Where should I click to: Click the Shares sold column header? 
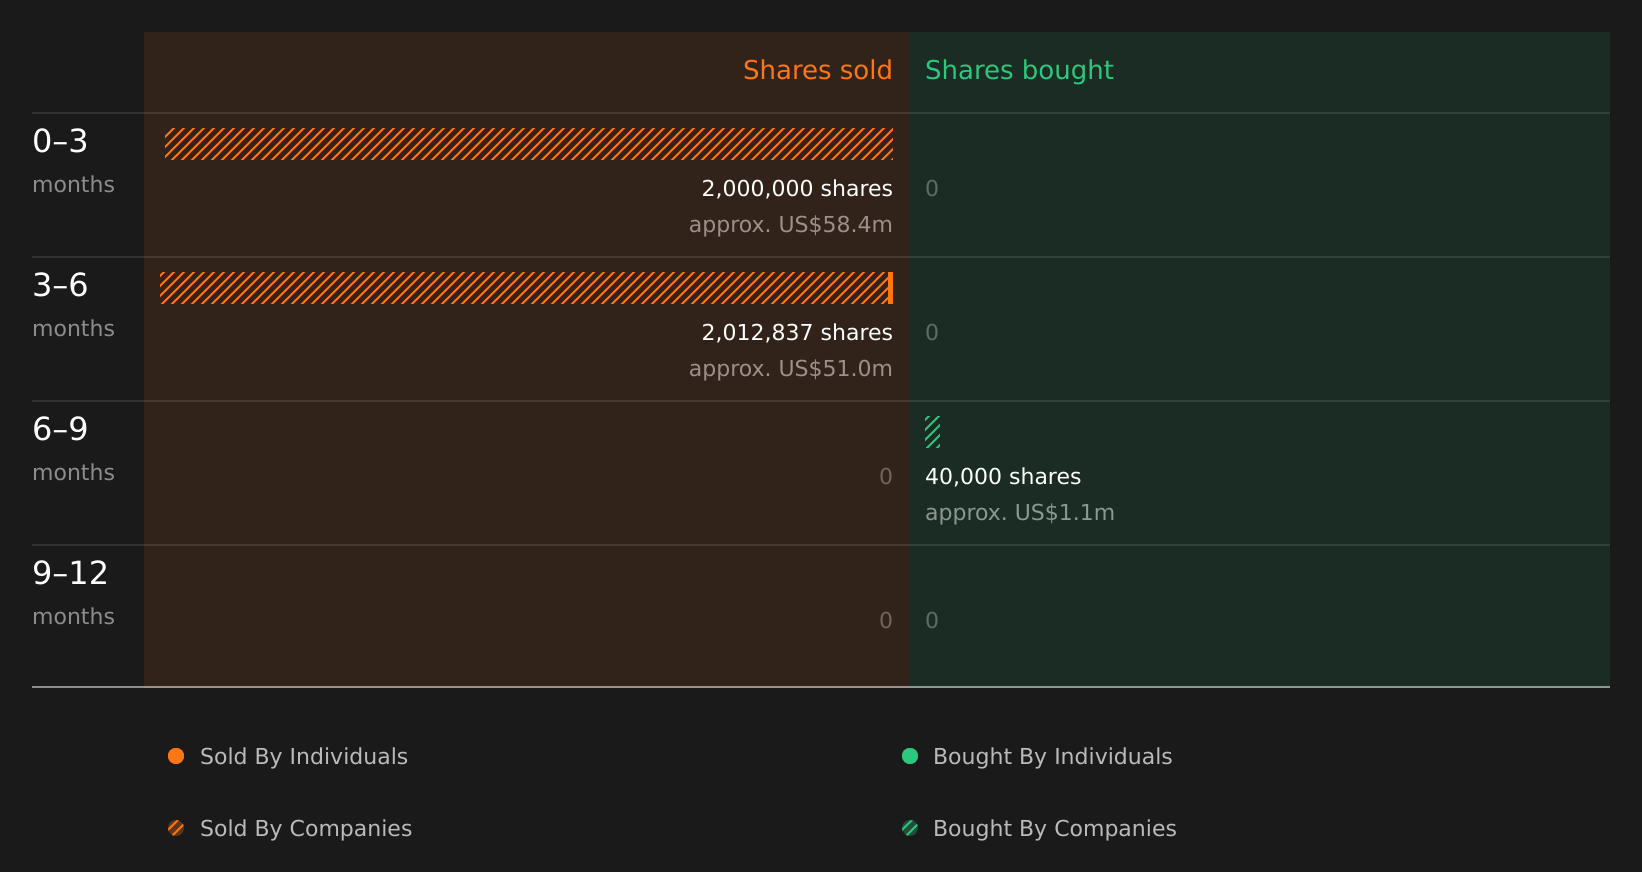[x=817, y=70]
